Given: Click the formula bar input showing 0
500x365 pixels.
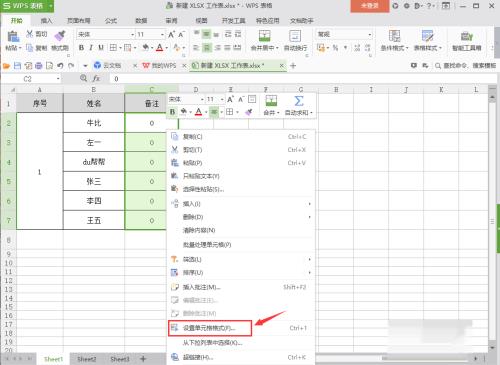Looking at the screenshot, I should (x=302, y=79).
